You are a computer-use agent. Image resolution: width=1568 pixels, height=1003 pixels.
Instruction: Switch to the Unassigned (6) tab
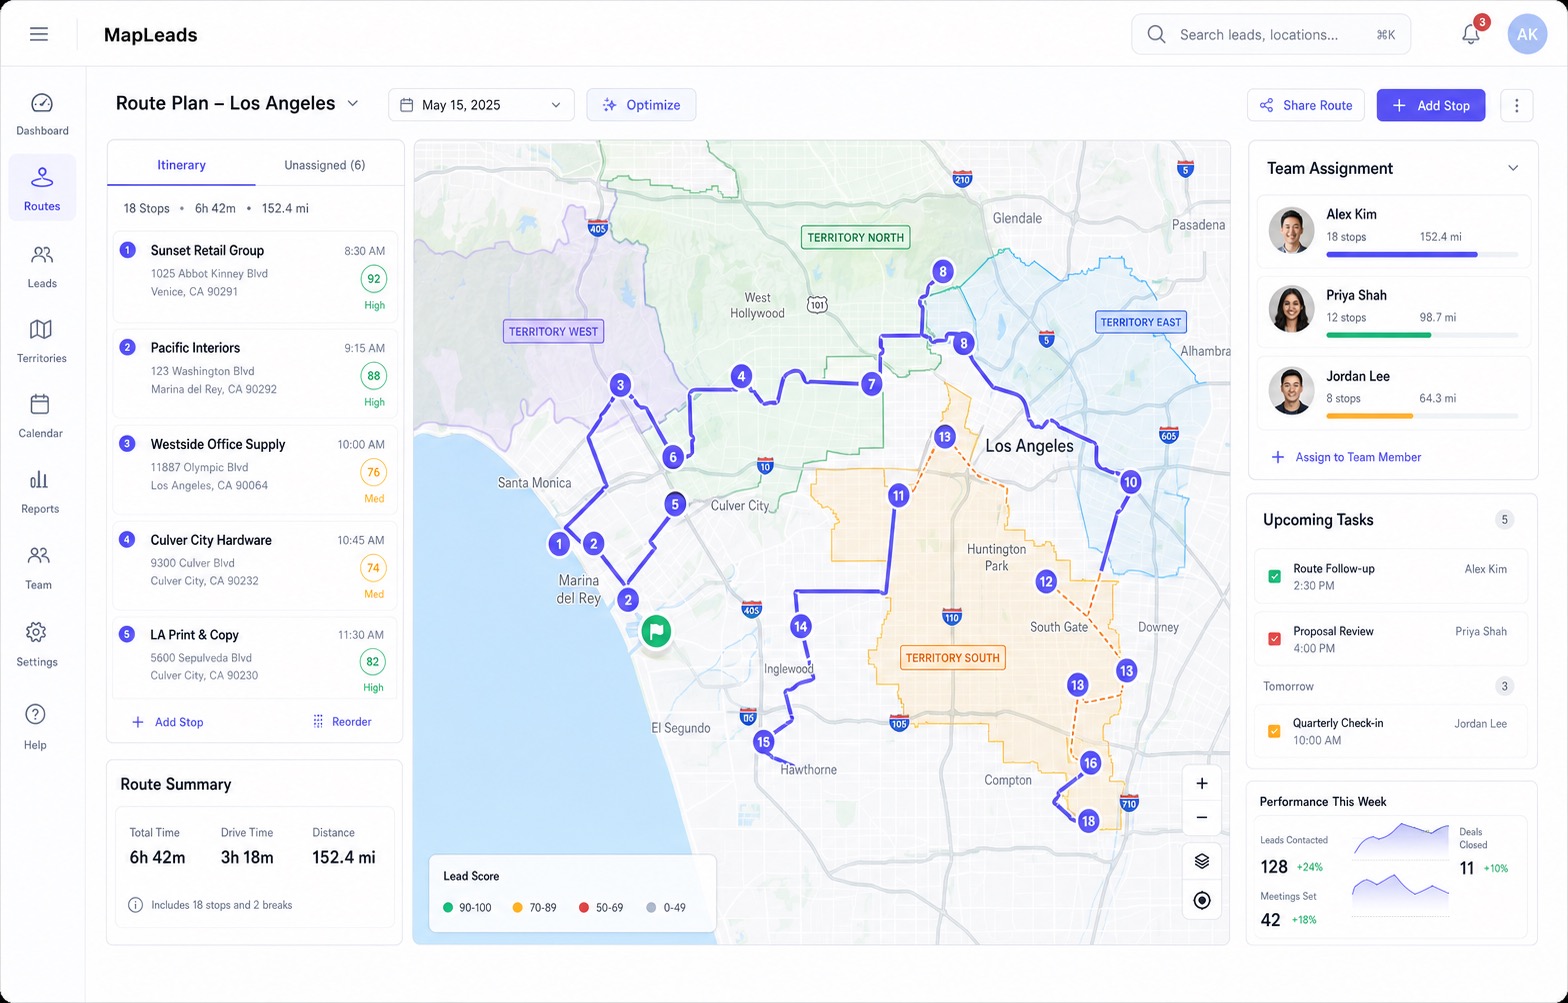point(324,165)
